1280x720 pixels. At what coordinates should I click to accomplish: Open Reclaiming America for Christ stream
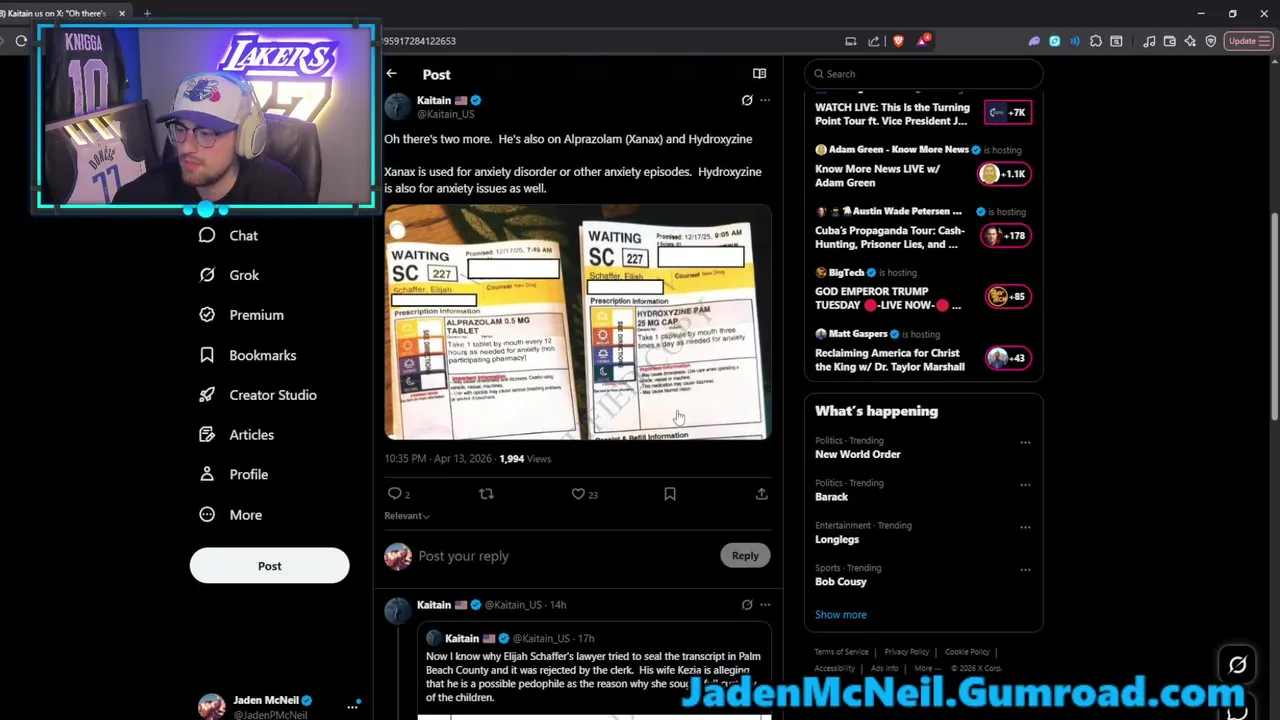(x=890, y=360)
